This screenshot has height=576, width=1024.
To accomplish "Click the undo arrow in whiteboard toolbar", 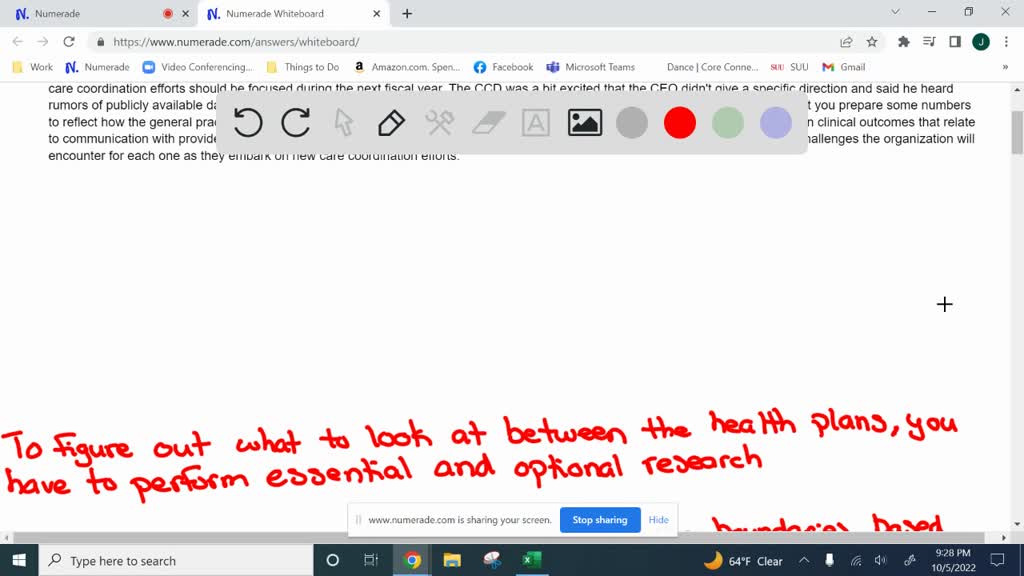I will 248,123.
